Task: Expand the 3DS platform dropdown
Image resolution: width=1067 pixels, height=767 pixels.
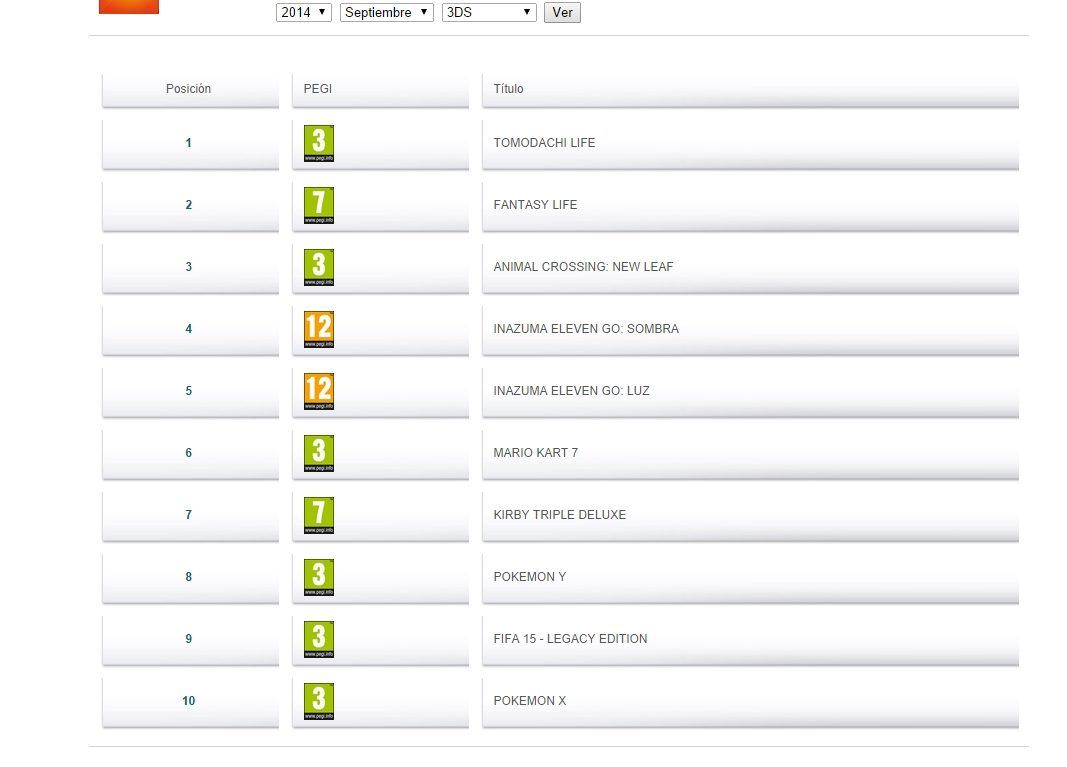Action: (x=489, y=13)
